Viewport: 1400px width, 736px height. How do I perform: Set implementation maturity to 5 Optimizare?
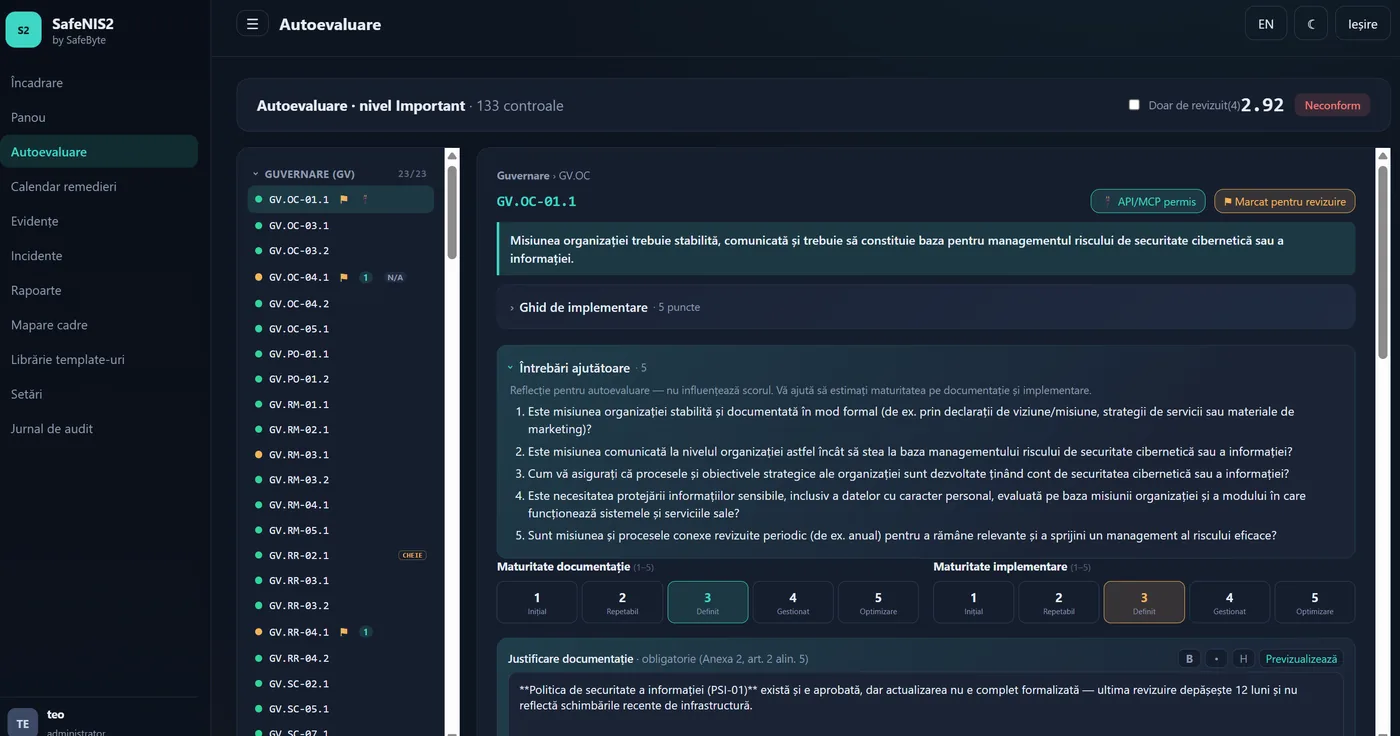tap(1315, 602)
